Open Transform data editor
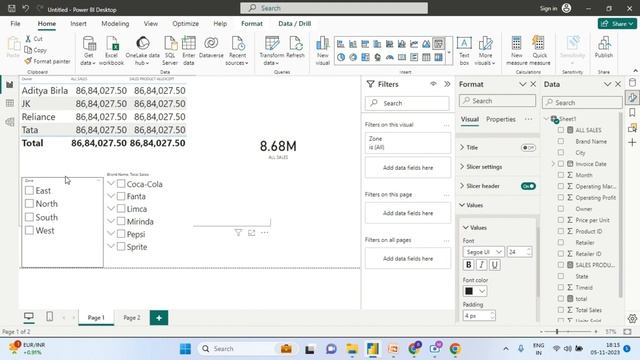This screenshot has height=360, width=640. 271,51
